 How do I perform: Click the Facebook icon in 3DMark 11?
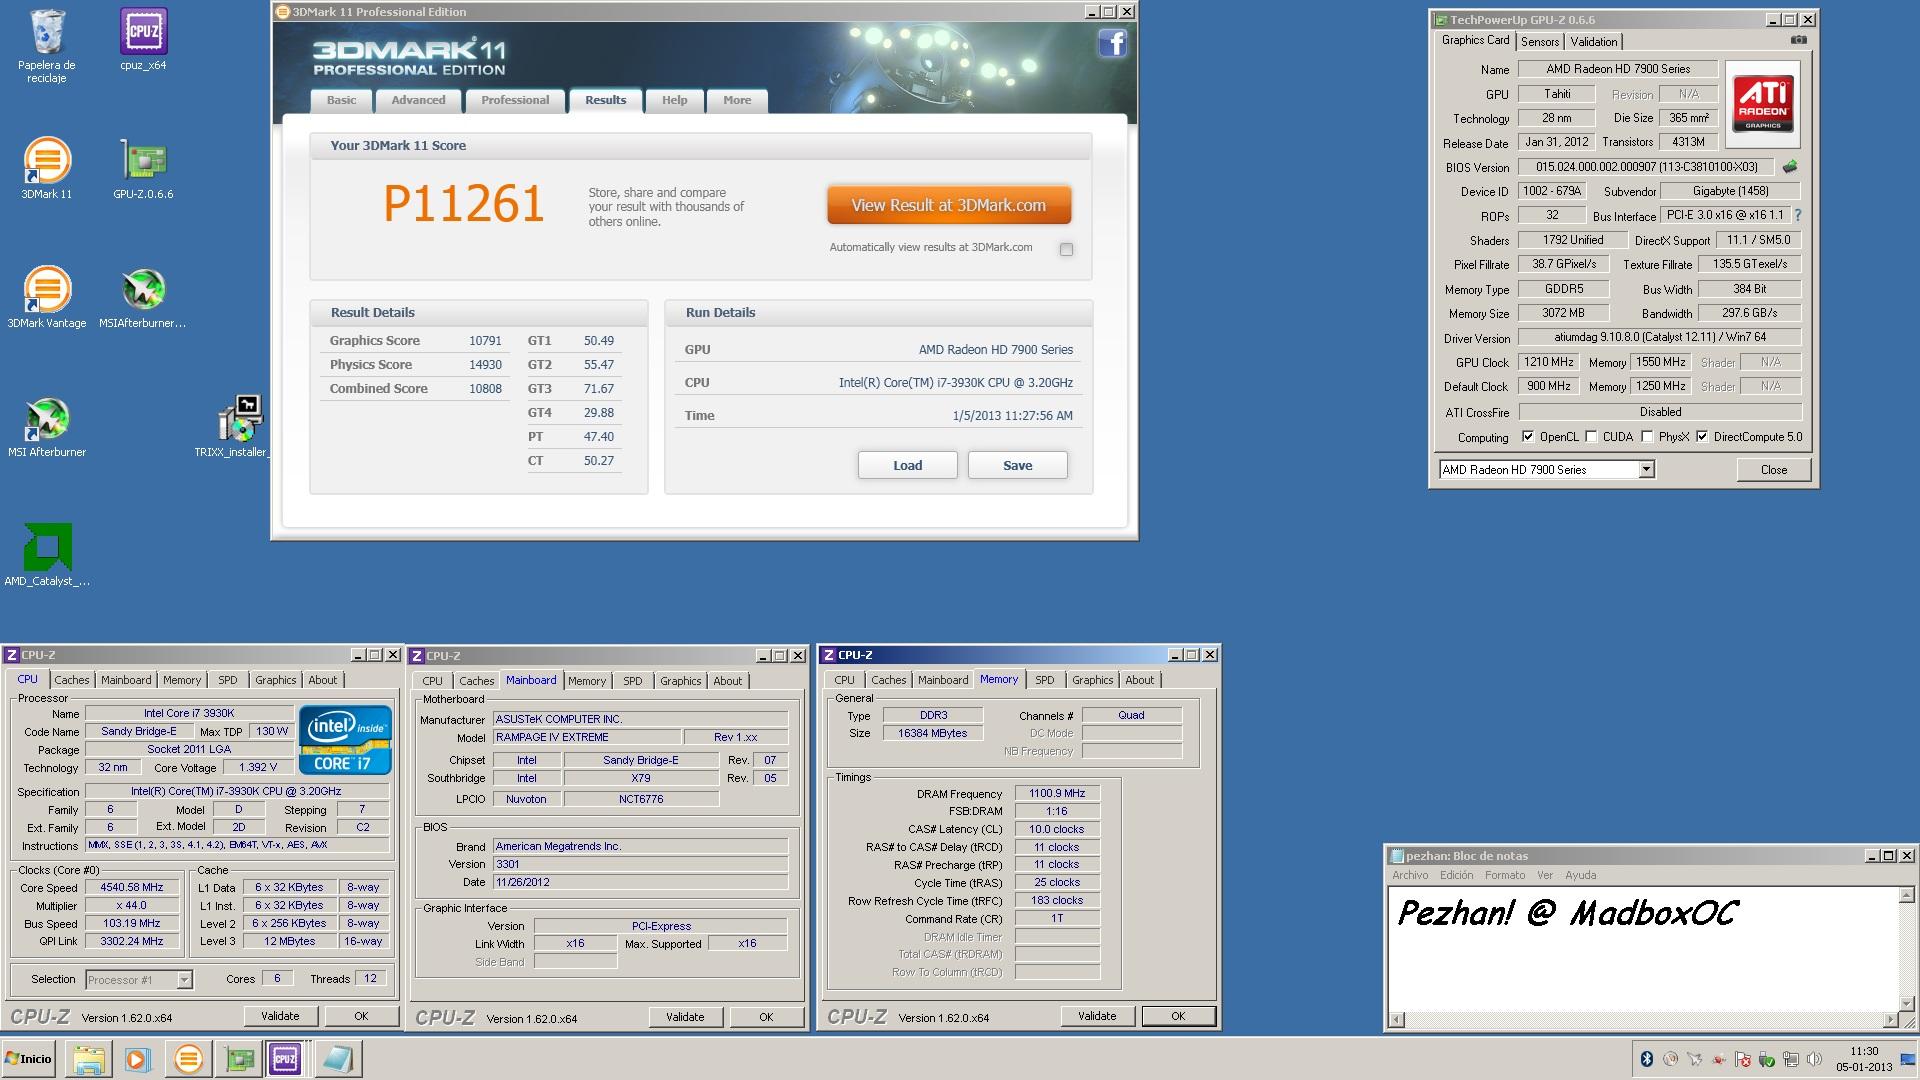point(1113,43)
